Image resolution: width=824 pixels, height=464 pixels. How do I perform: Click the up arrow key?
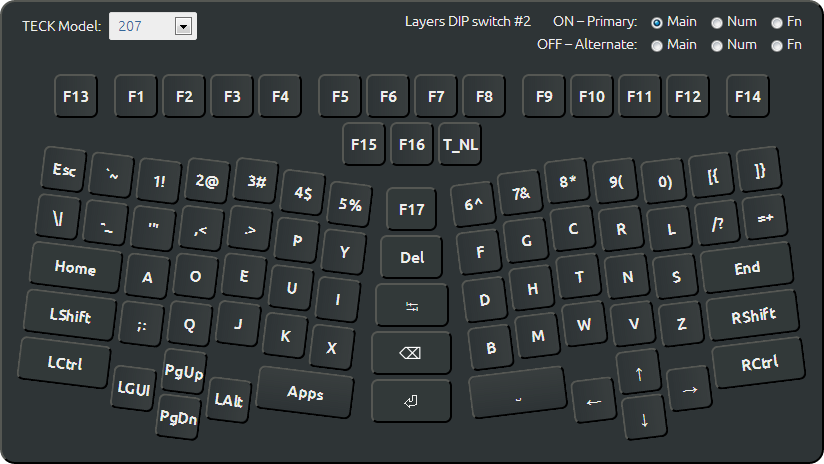(x=638, y=373)
